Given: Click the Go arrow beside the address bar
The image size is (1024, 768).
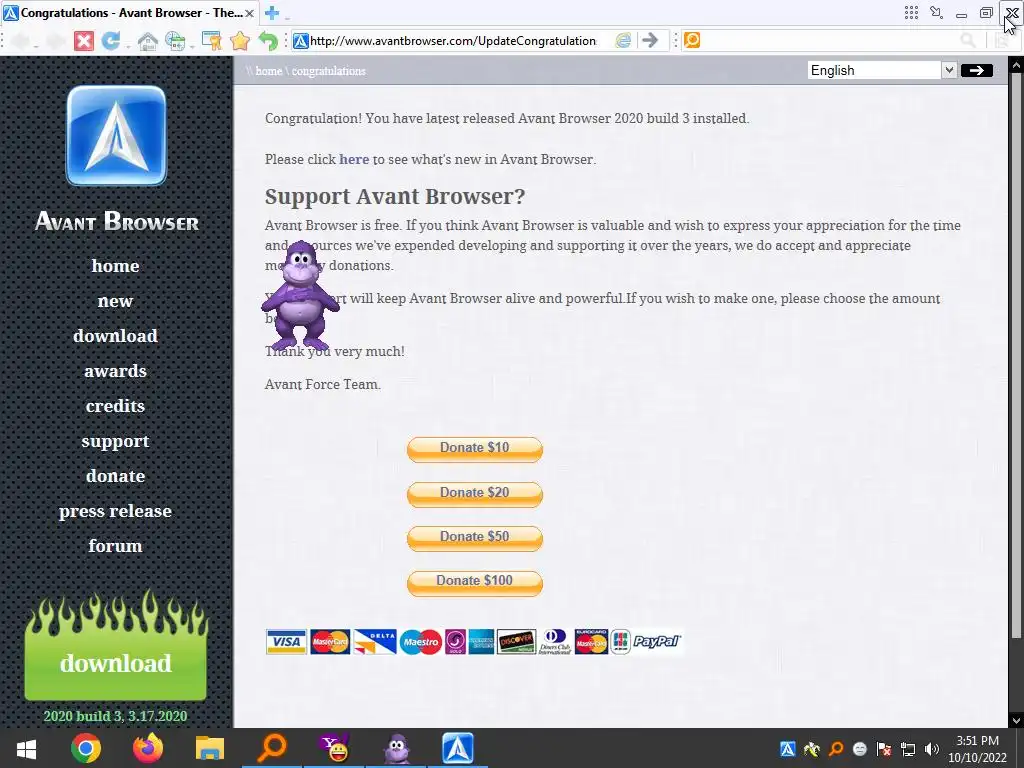Looking at the screenshot, I should click(650, 40).
